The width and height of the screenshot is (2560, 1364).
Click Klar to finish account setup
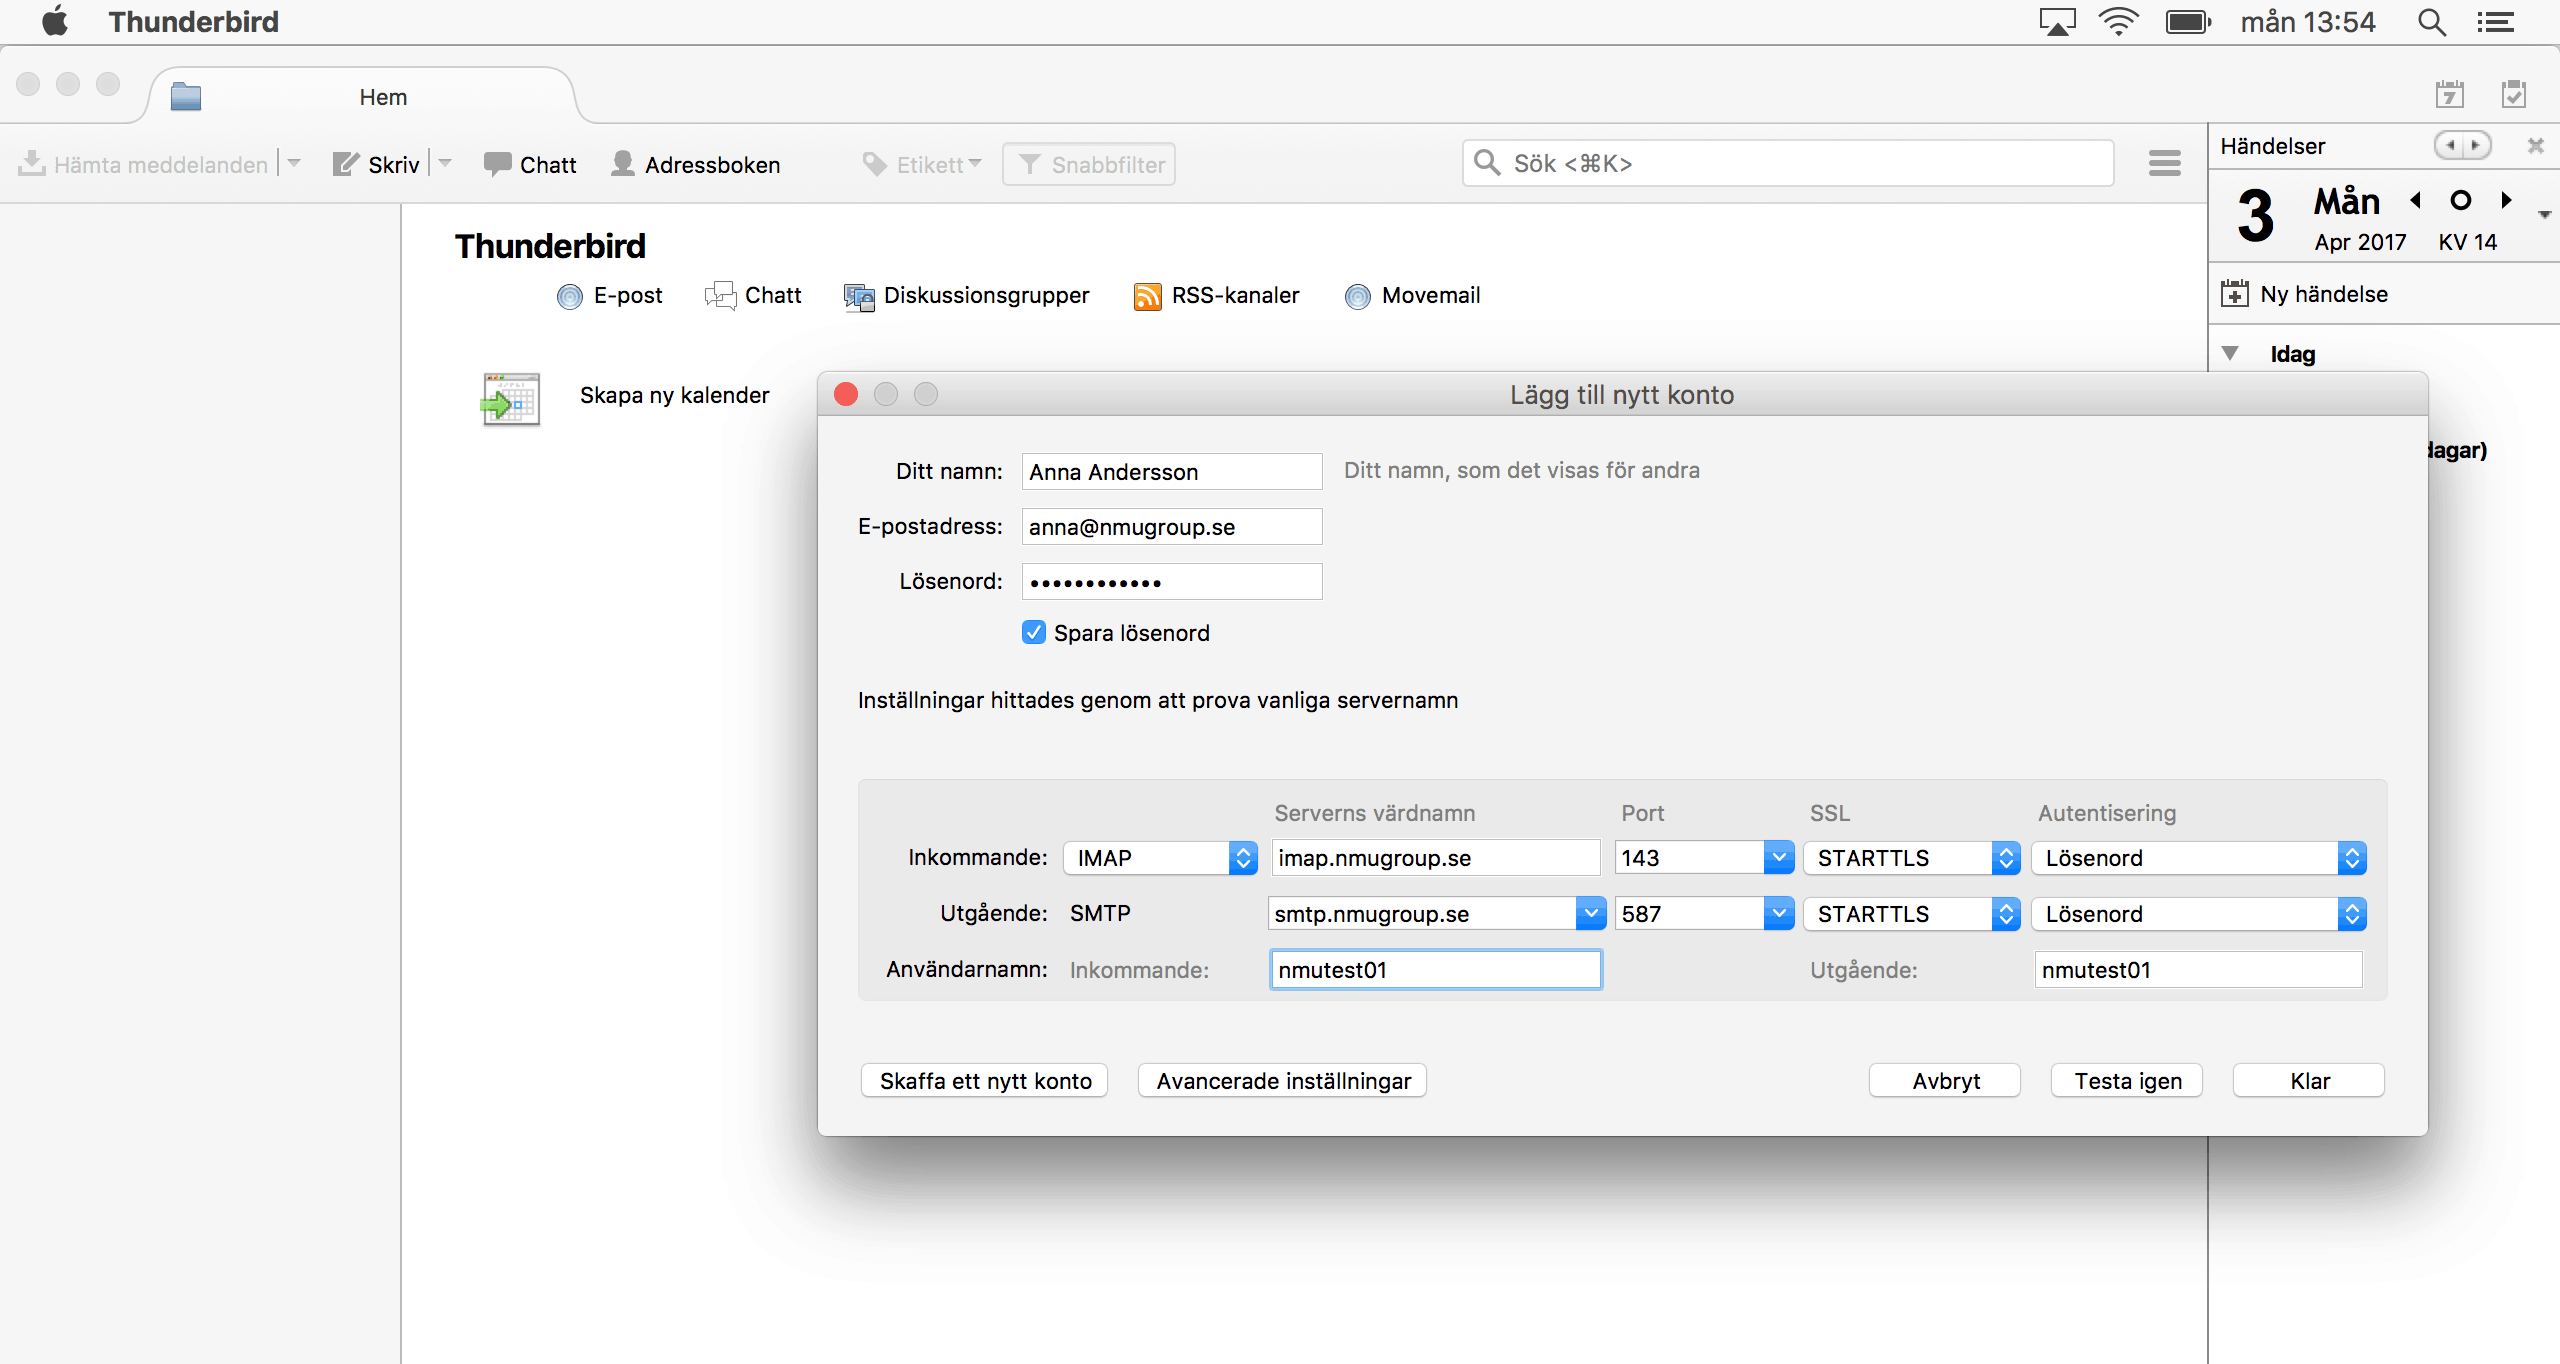pos(2309,1080)
